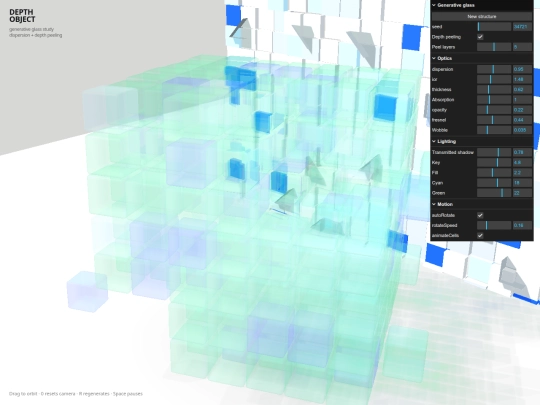Click the 'animateCells' label
The height and width of the screenshot is (405, 540).
445,236
